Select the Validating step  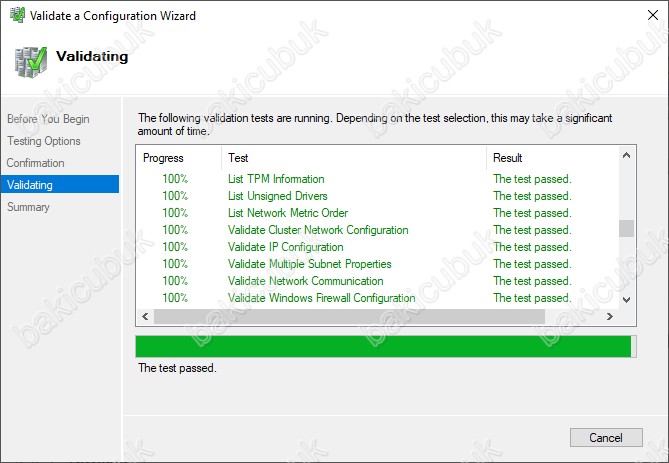60,184
